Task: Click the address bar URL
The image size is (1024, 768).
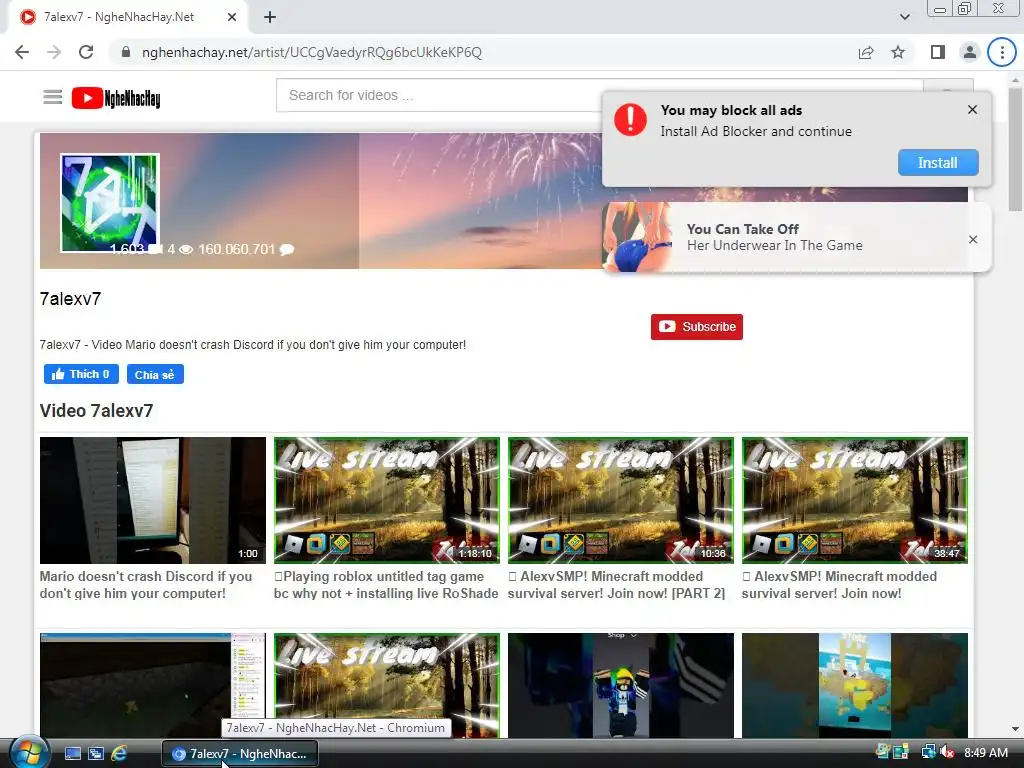Action: (312, 52)
